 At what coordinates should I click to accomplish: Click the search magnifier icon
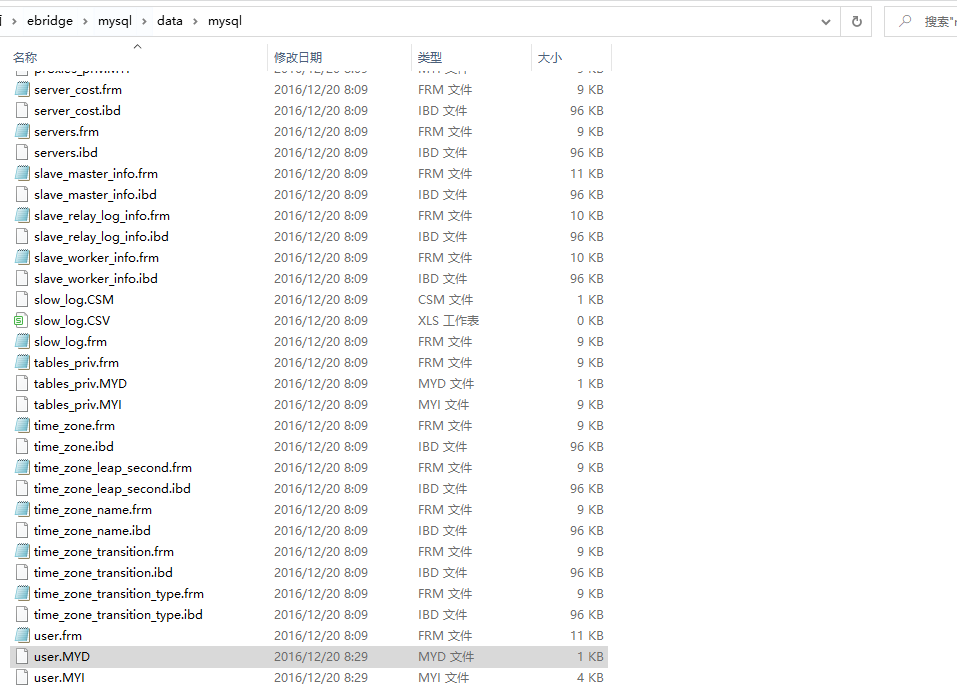(x=905, y=21)
